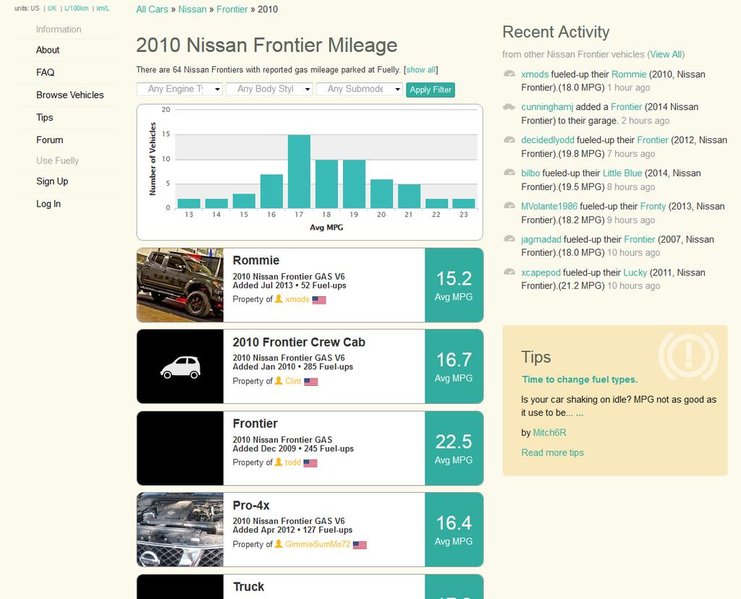Viewport: 741px width, 599px height.
Task: Go to Browse Vehicles
Action: point(70,95)
